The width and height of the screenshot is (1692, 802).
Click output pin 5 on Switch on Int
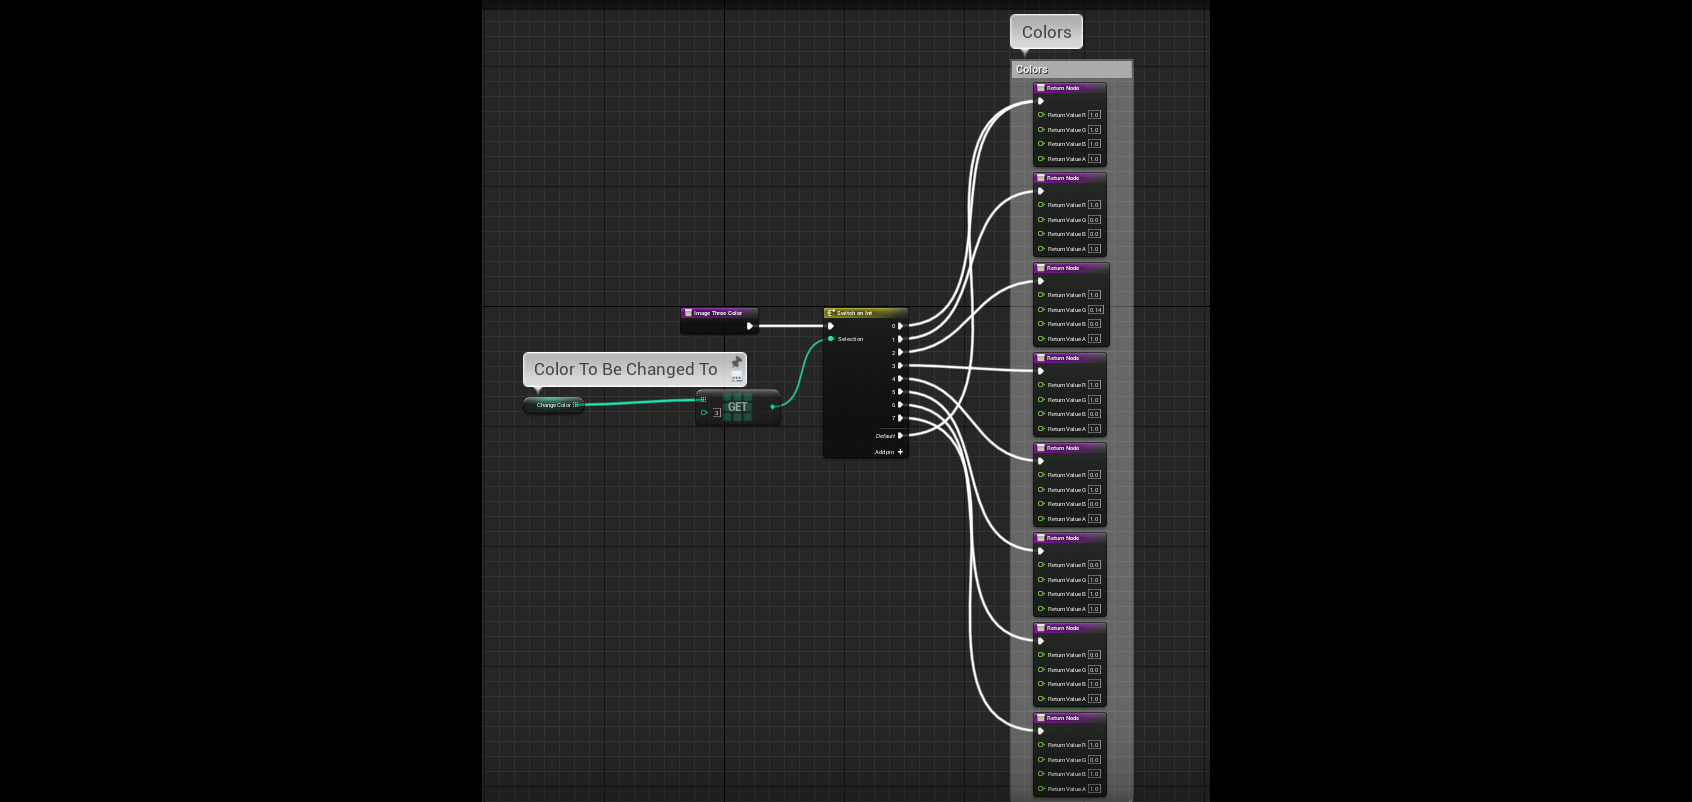(900, 392)
